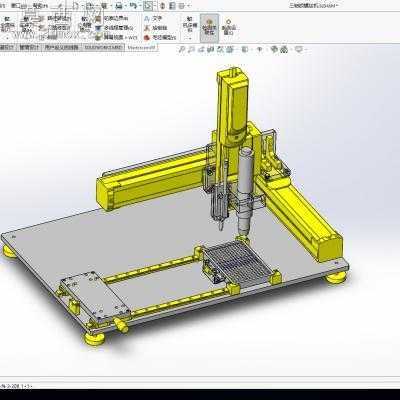Switch to the 管筒设计 tab
Image resolution: width=400 pixels, height=400 pixels.
click(29, 47)
